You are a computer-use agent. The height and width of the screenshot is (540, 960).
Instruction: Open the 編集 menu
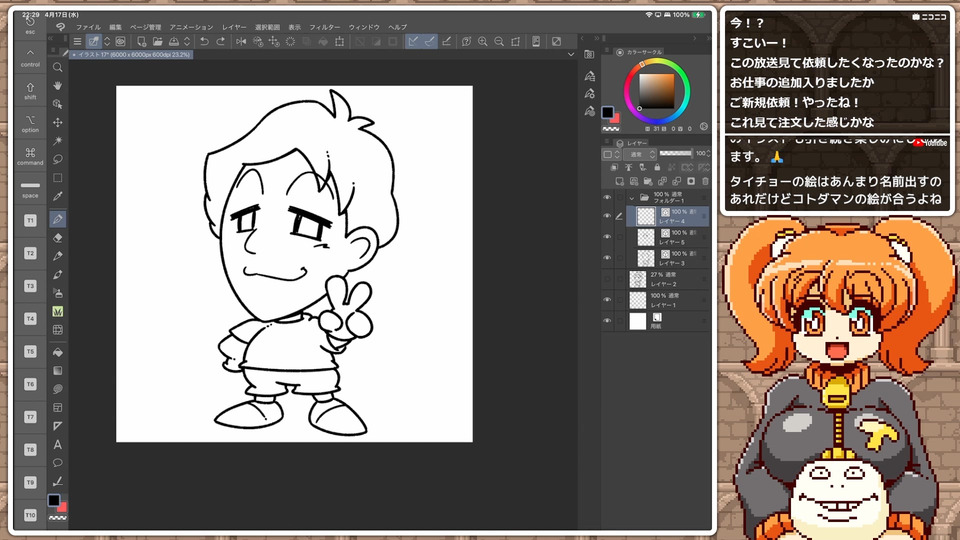point(115,27)
